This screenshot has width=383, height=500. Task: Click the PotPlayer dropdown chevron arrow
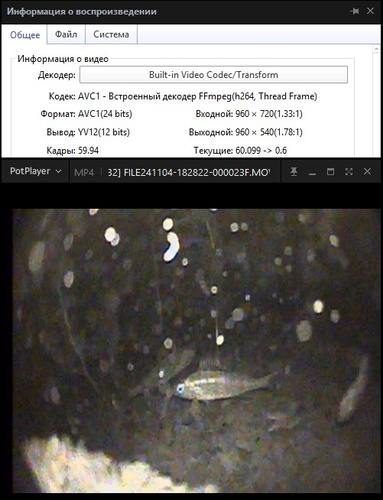click(58, 171)
